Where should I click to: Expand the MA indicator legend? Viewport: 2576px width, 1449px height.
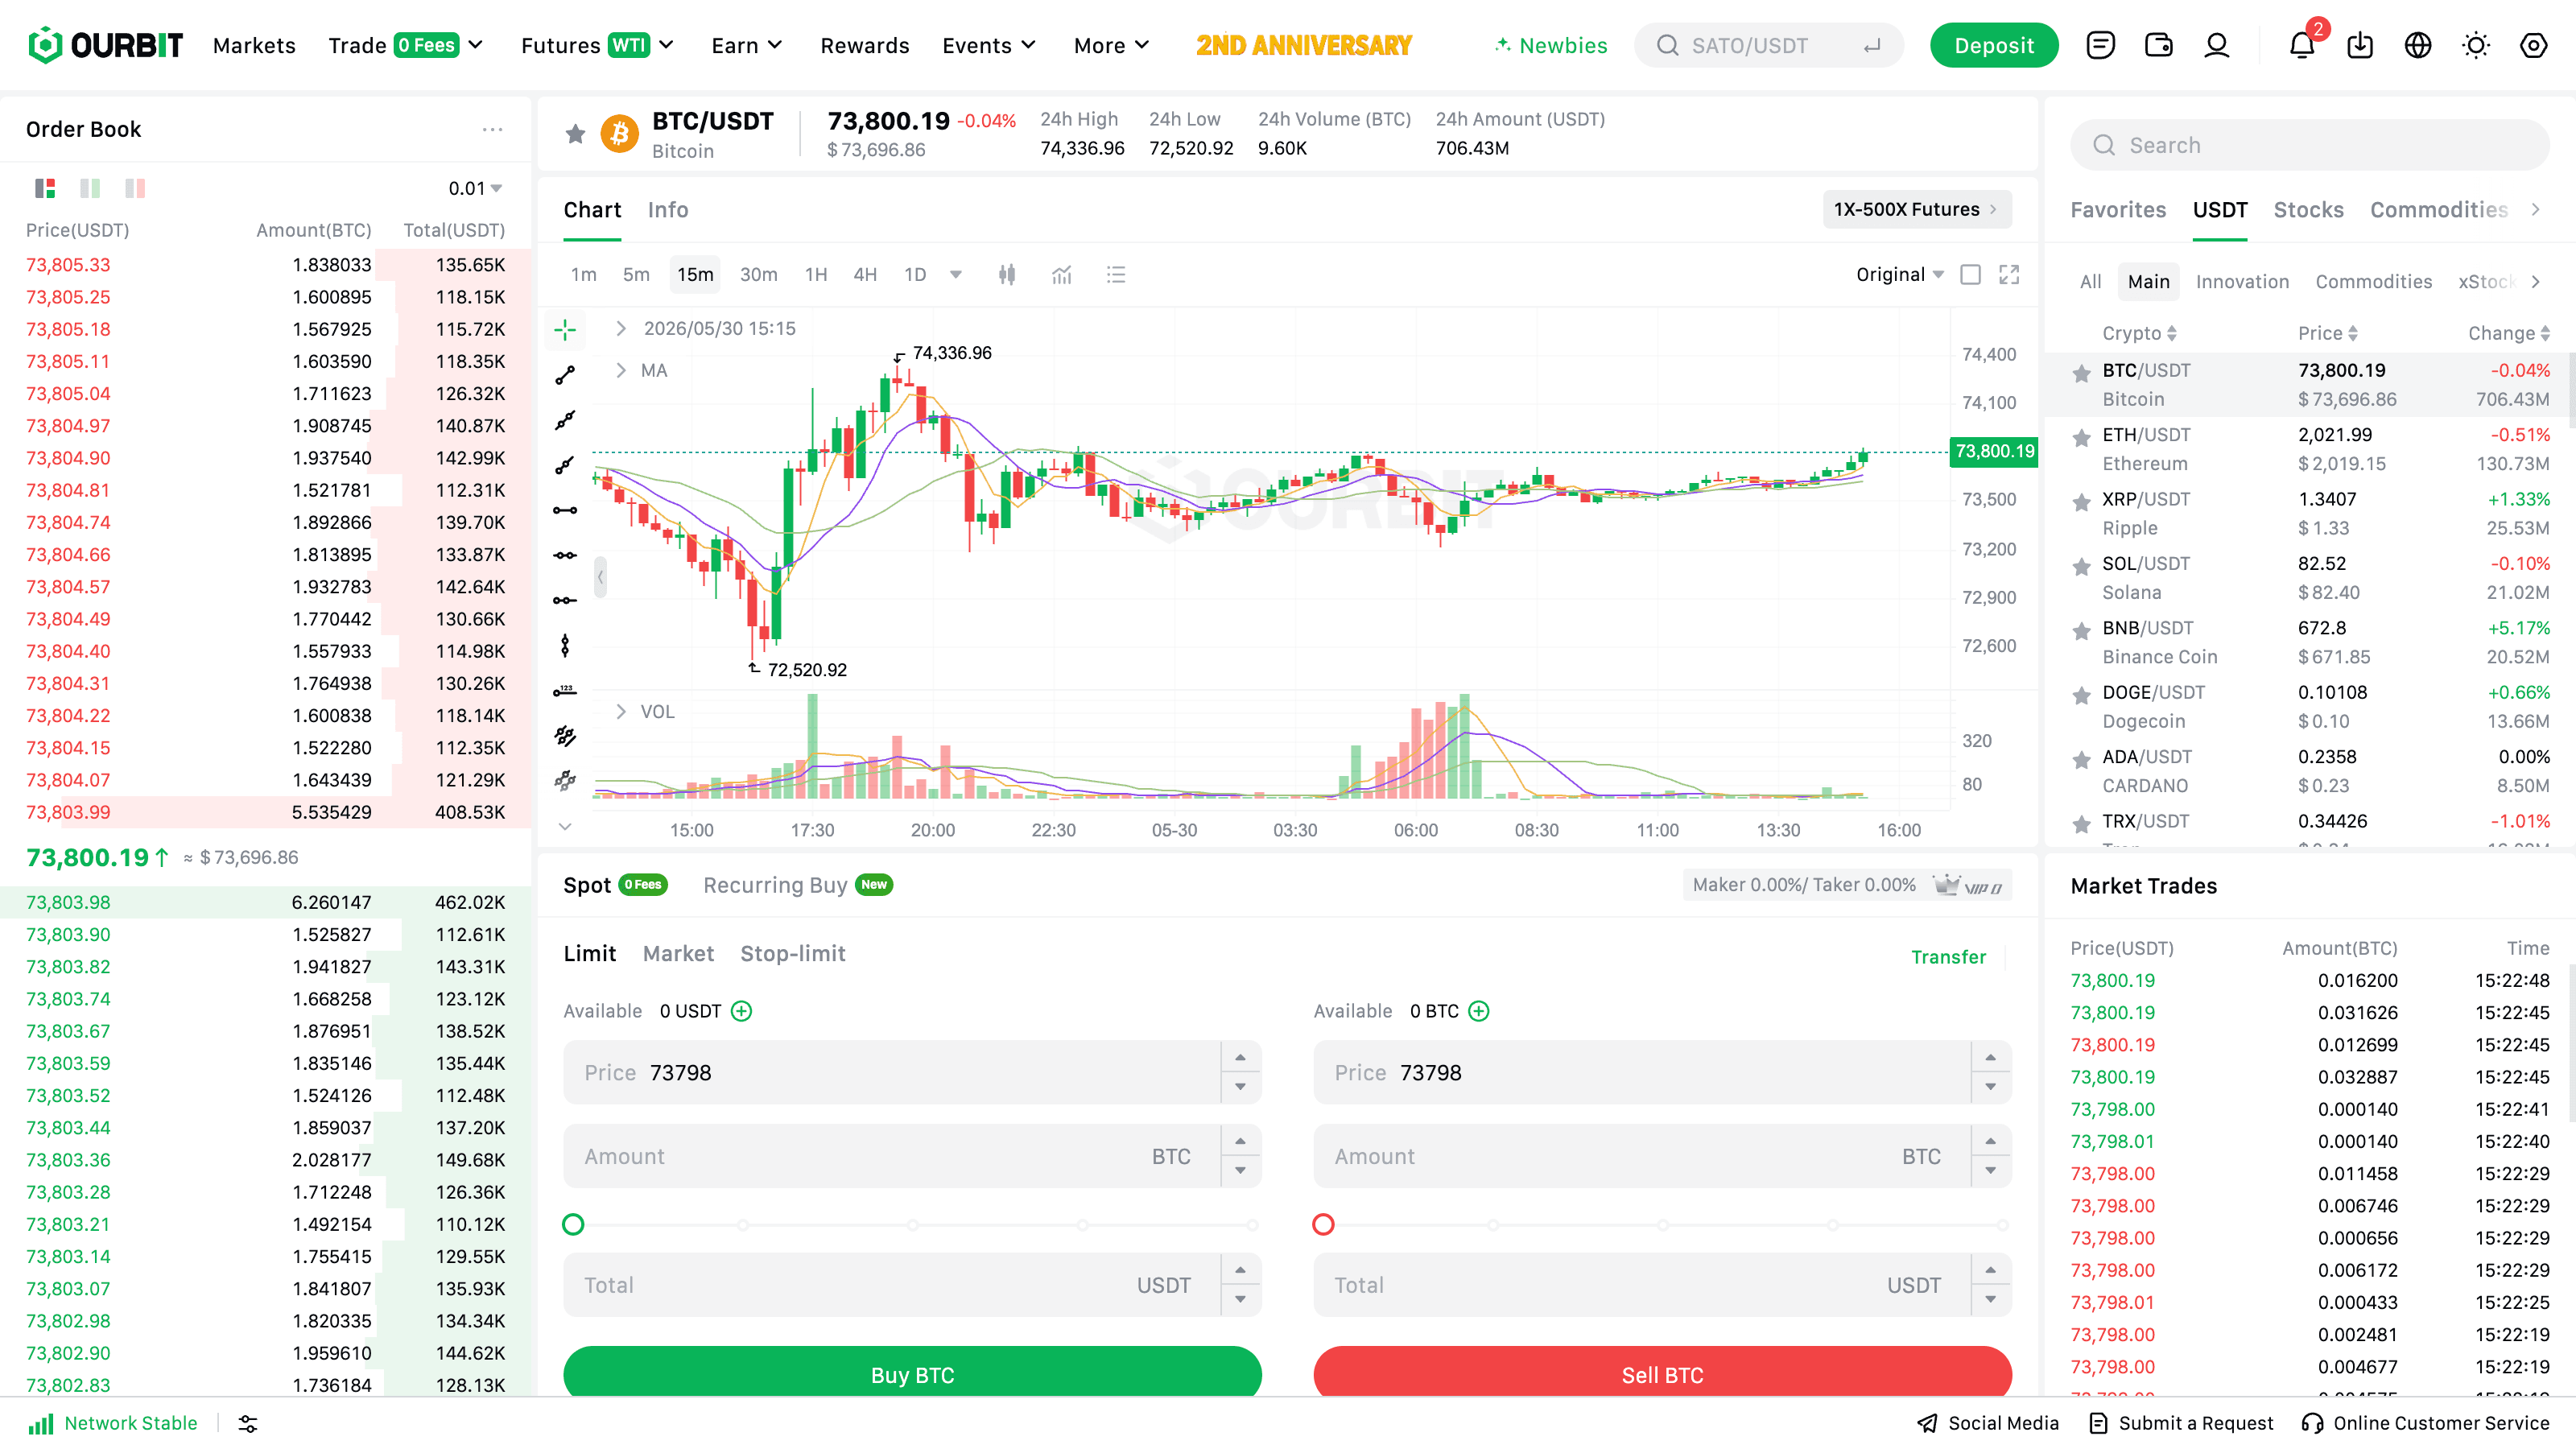point(621,370)
